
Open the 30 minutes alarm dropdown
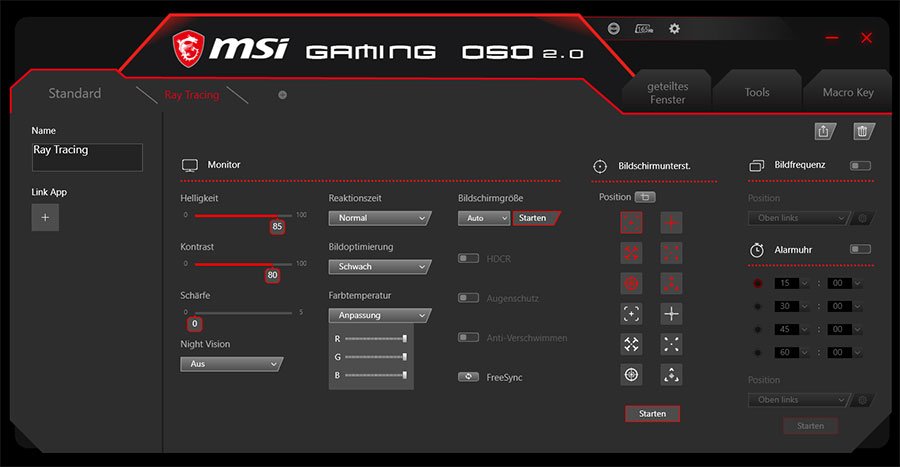791,306
